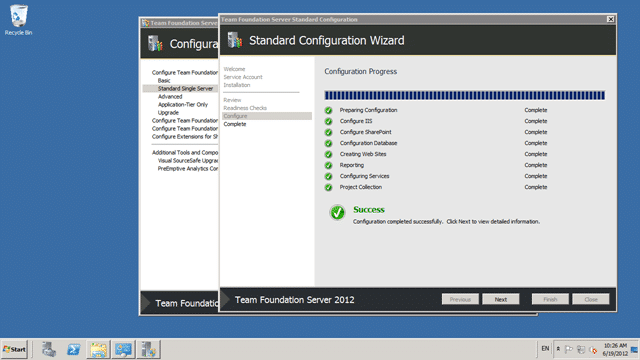Select the Welcome wizard step

point(234,69)
